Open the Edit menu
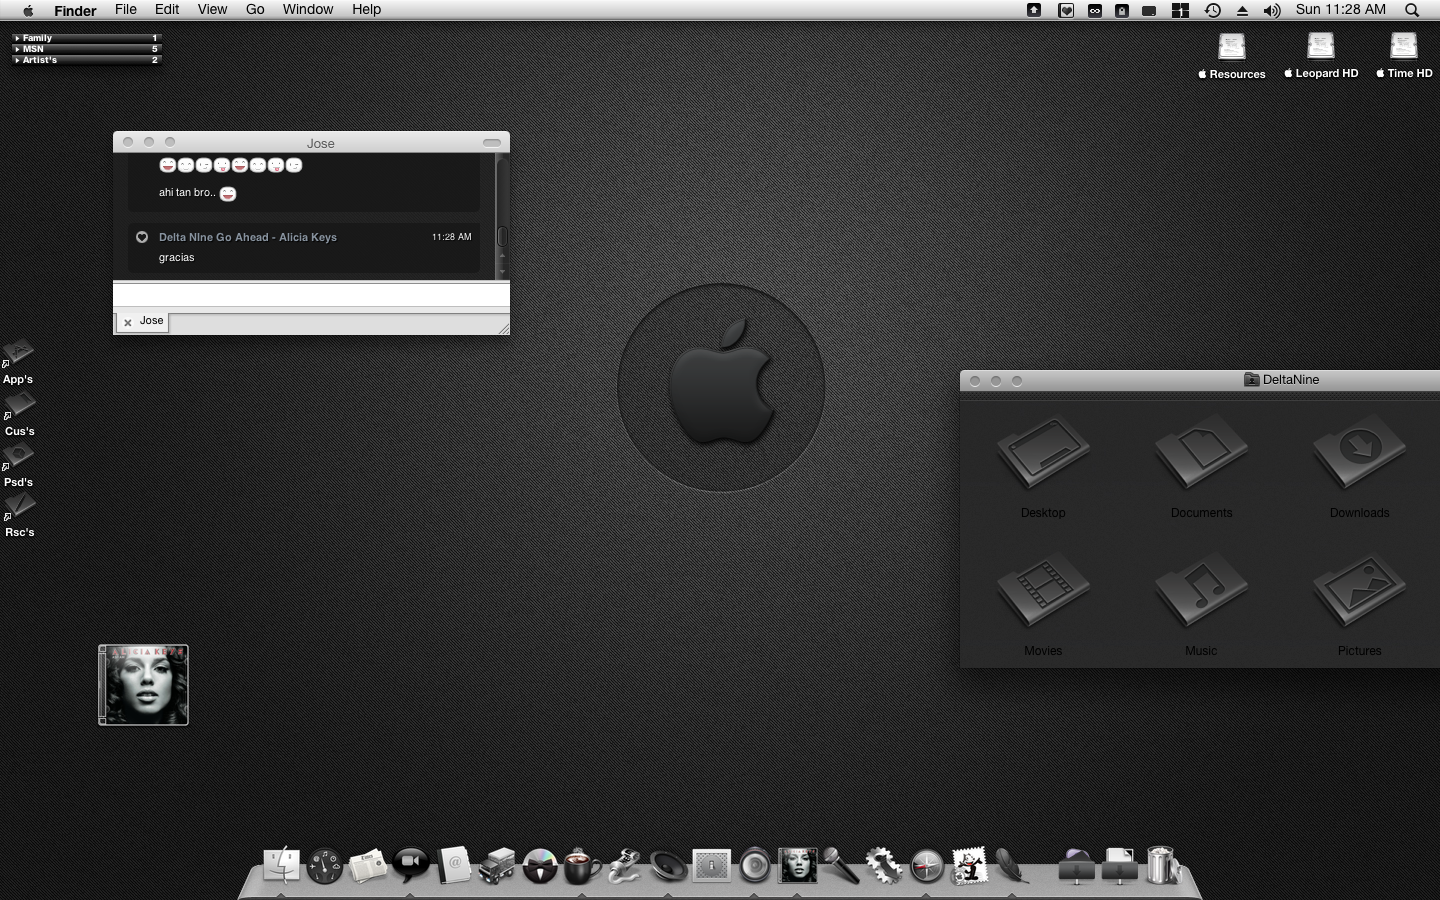The width and height of the screenshot is (1440, 900). pos(167,9)
